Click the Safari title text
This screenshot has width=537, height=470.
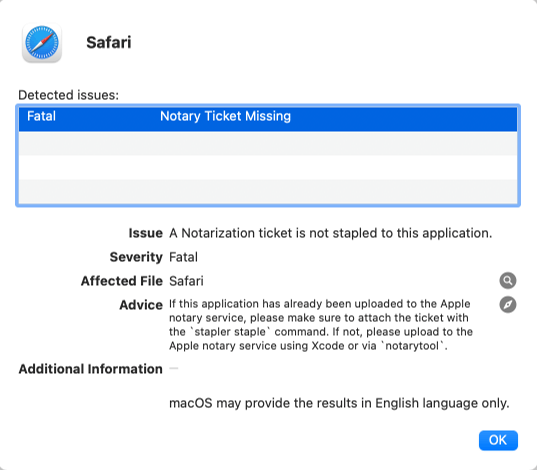click(x=109, y=42)
